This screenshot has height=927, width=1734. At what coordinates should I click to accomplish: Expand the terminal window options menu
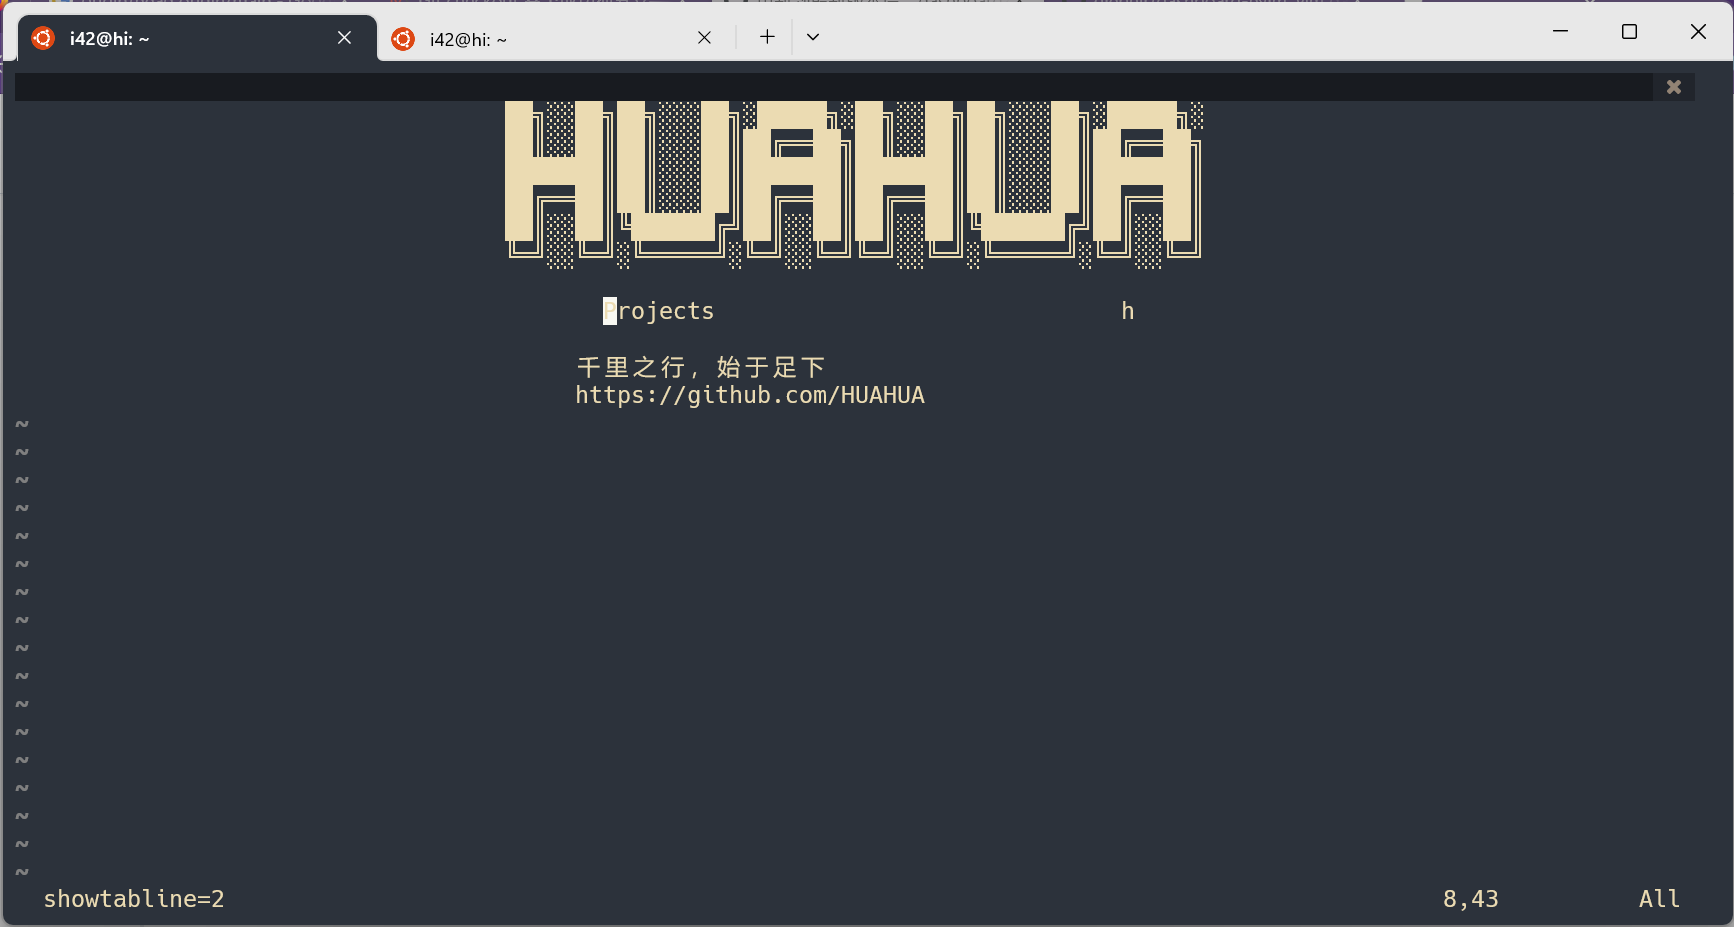click(x=812, y=36)
